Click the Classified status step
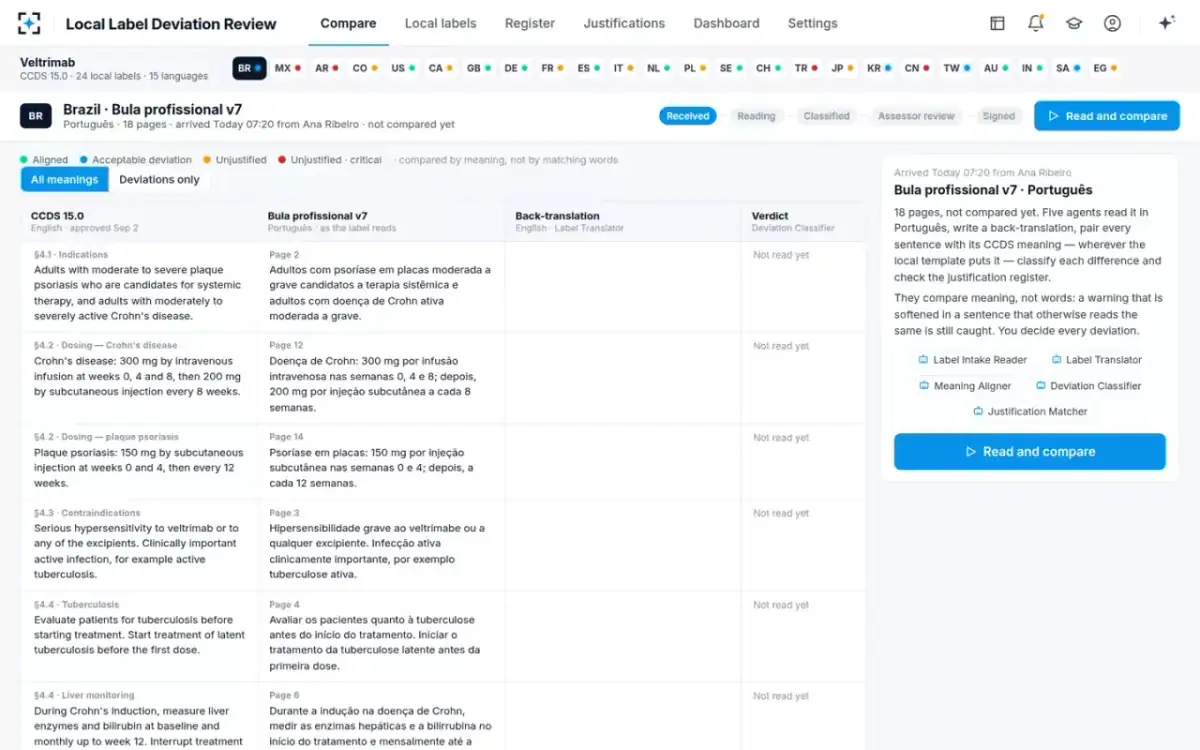 pos(826,116)
